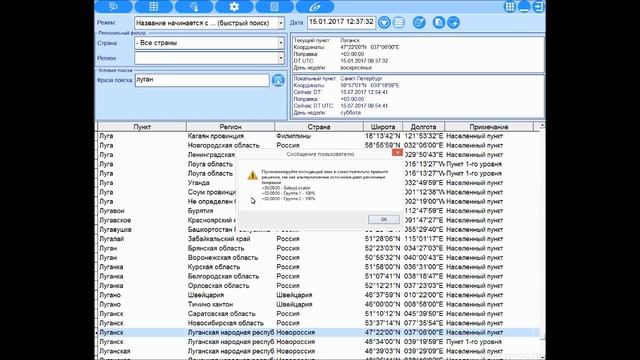Screen dimensions: 640x360
Task: Open the gear settings top tab
Action: [x=234, y=6]
